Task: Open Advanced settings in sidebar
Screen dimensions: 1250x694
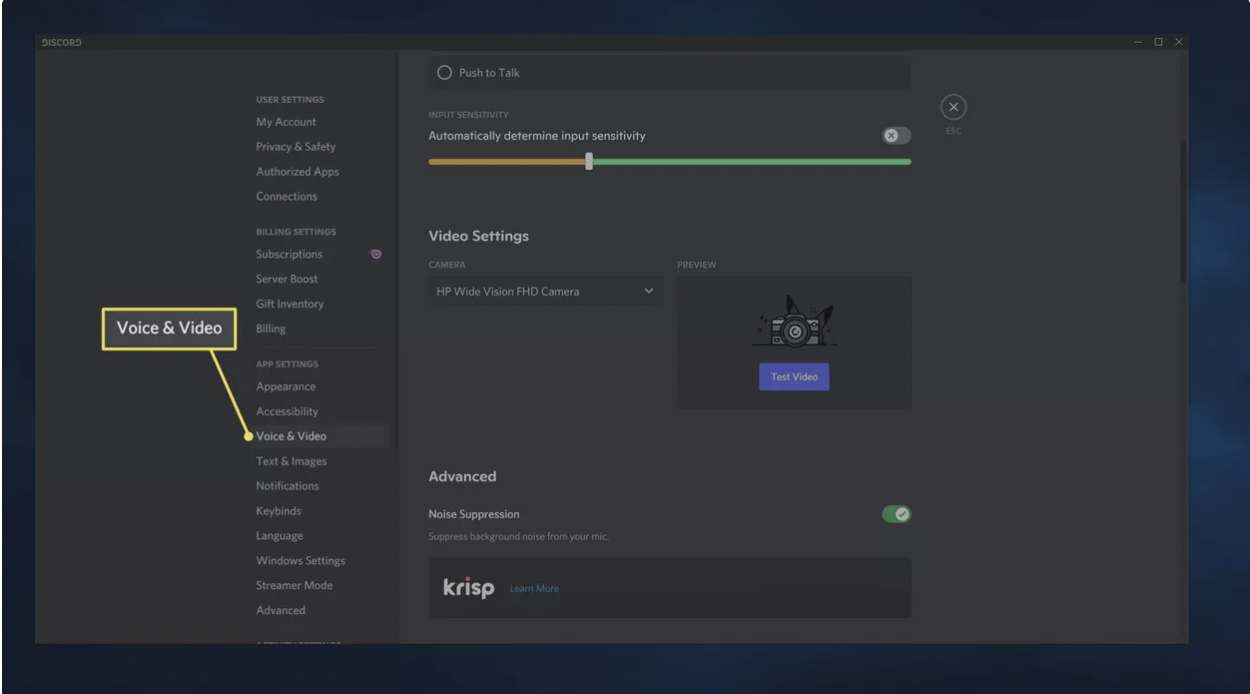Action: (280, 611)
